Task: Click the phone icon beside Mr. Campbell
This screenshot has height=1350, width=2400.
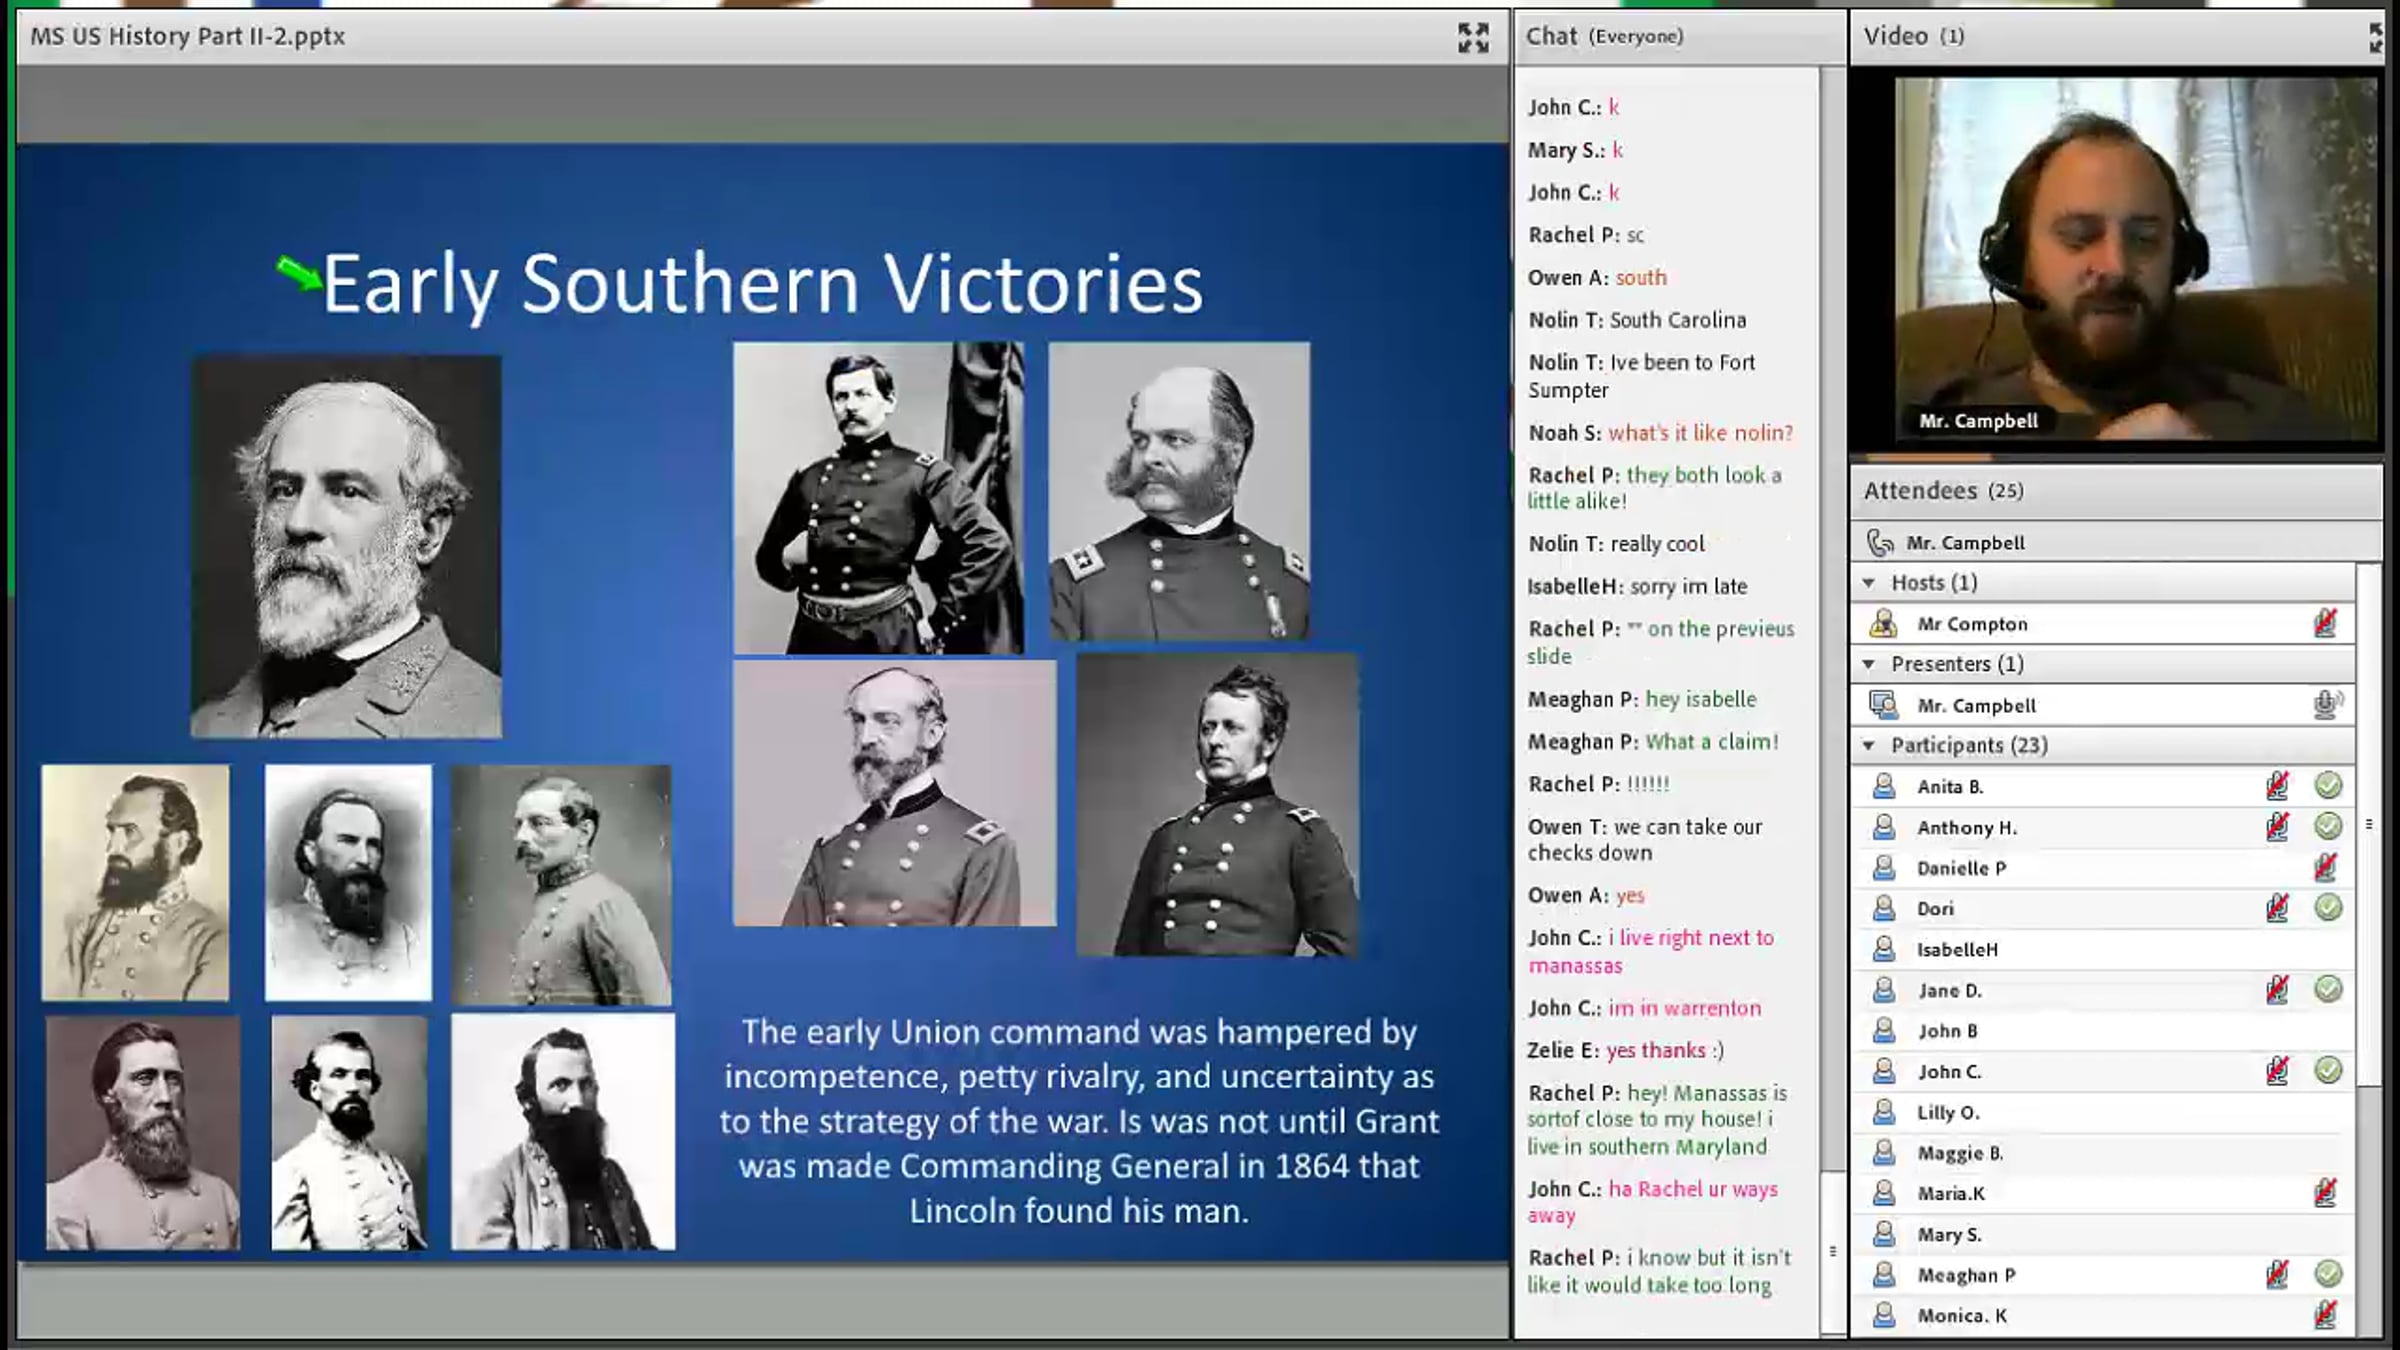Action: pos(1880,543)
